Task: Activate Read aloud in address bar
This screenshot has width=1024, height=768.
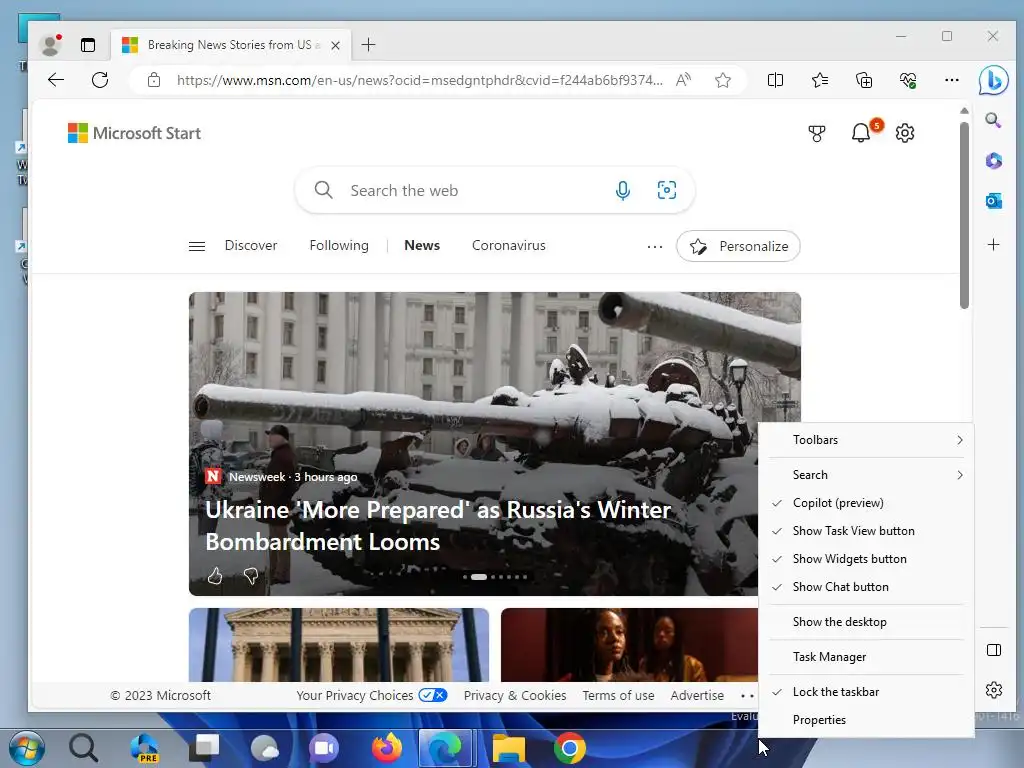Action: pyautogui.click(x=683, y=80)
